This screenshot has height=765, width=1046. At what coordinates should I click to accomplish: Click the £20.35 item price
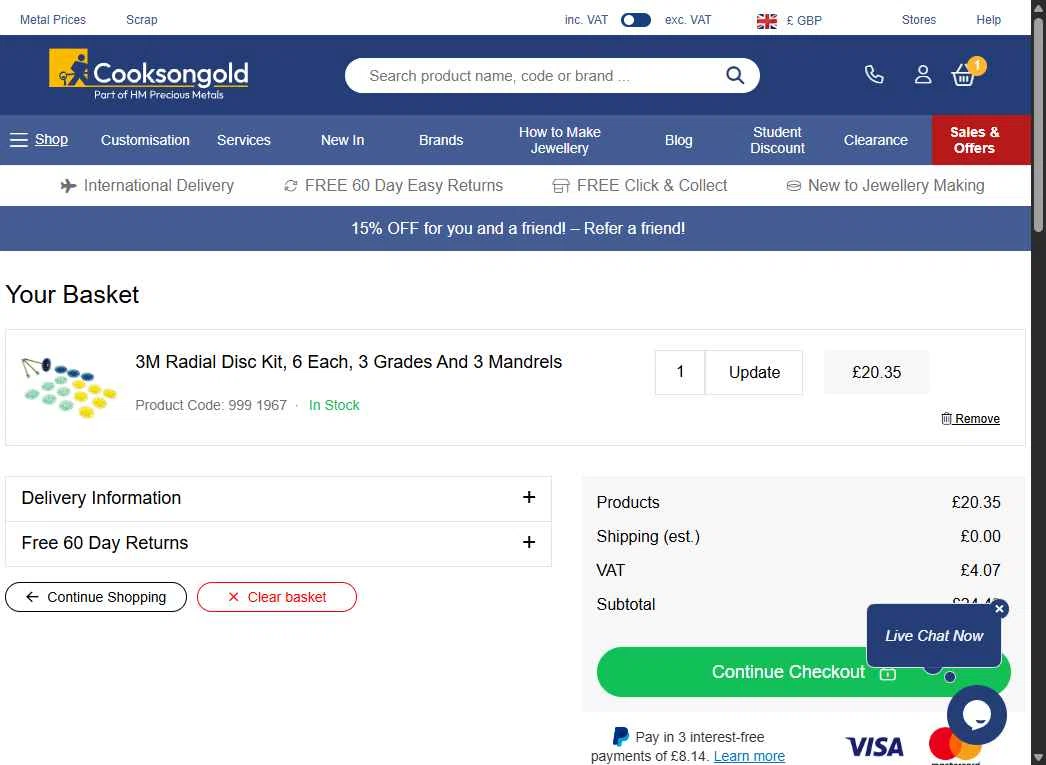coord(876,372)
